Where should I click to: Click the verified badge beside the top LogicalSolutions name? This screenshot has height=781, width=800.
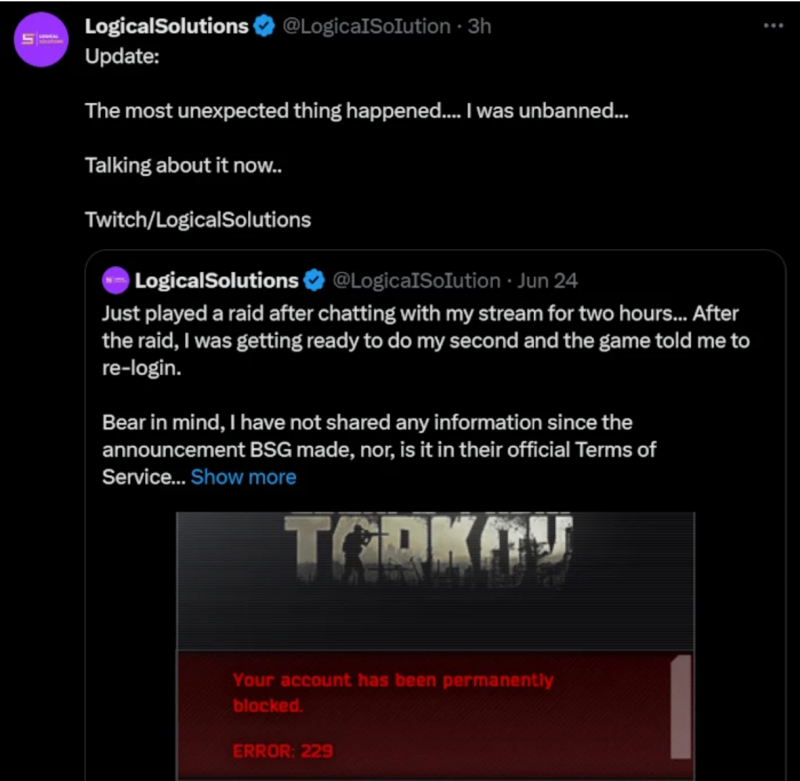point(264,27)
